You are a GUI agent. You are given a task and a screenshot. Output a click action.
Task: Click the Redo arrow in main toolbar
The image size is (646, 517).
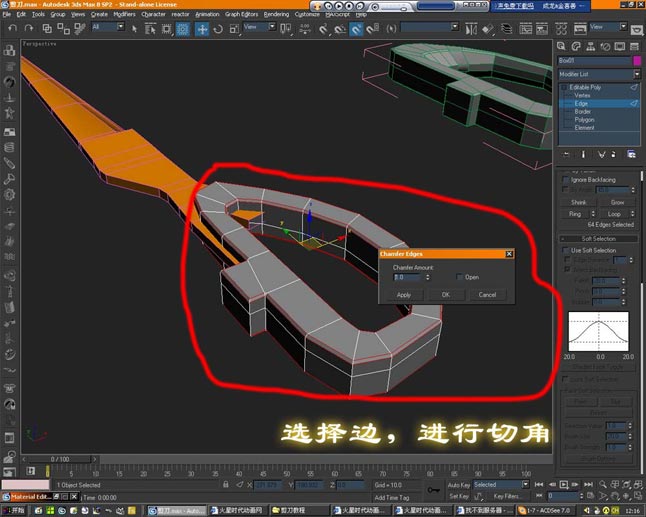click(29, 28)
